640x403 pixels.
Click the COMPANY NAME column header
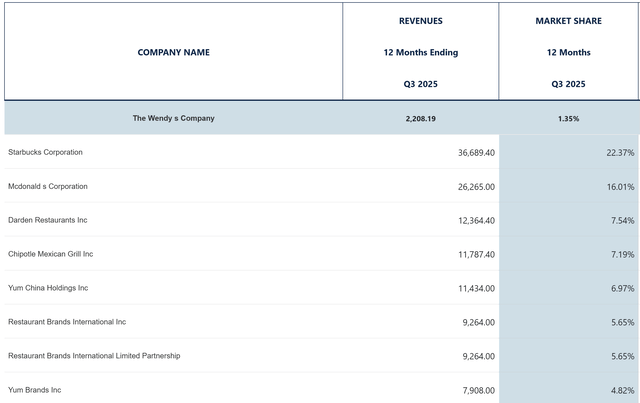(173, 52)
